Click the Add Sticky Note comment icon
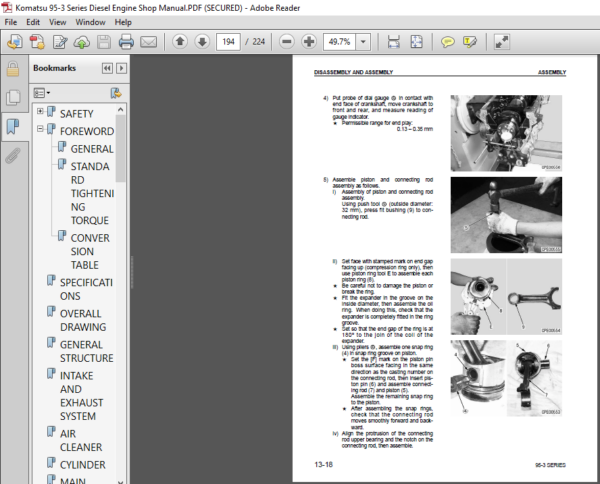 [448, 41]
